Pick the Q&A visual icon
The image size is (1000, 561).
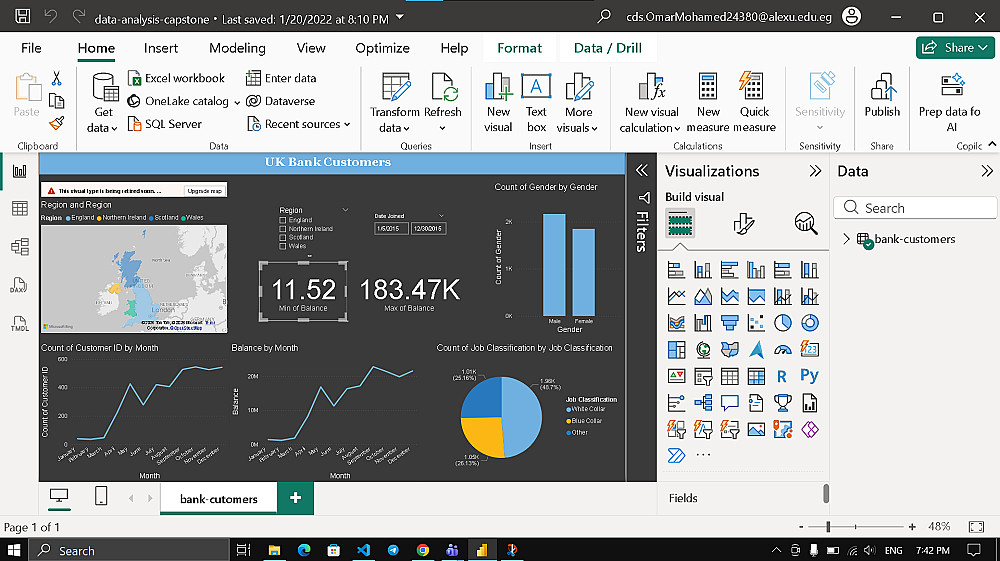click(730, 403)
